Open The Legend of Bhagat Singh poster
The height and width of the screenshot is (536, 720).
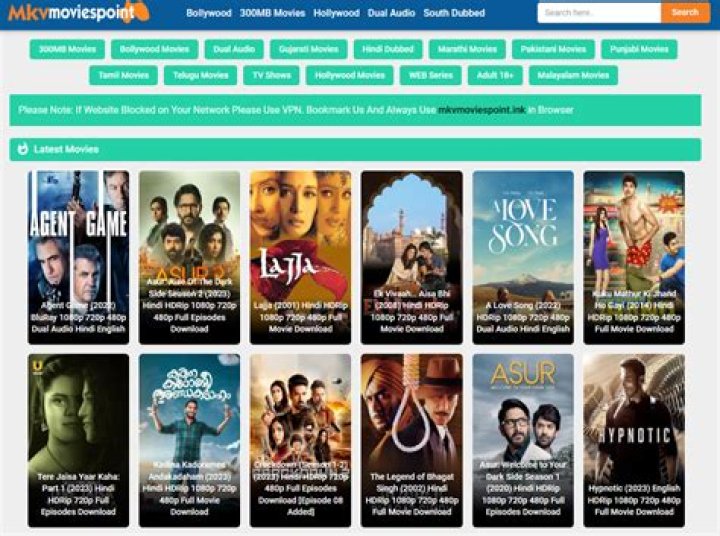coord(412,440)
